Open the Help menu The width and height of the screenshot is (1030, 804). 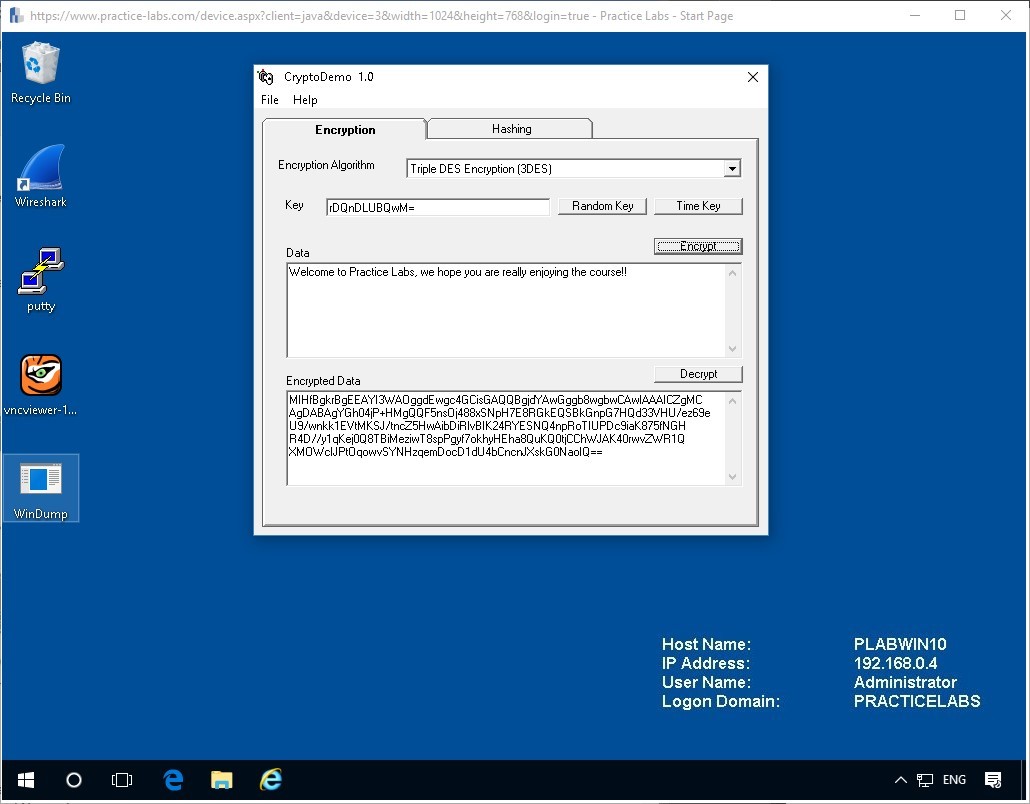tap(305, 99)
